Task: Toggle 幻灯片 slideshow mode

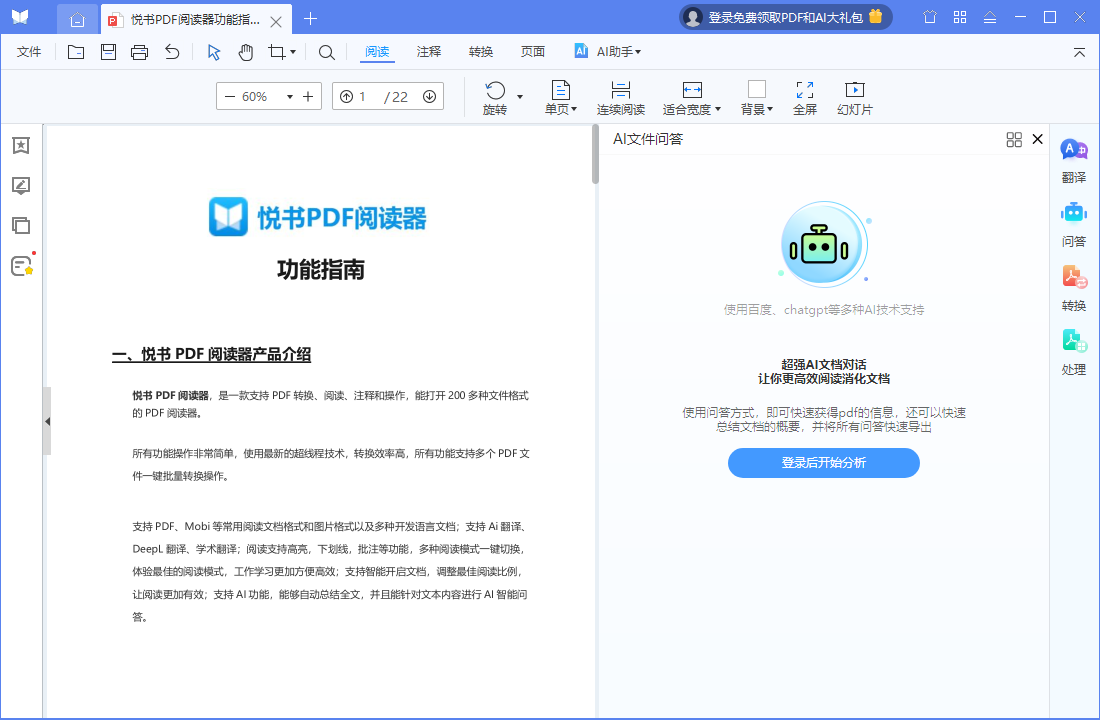Action: (x=855, y=96)
